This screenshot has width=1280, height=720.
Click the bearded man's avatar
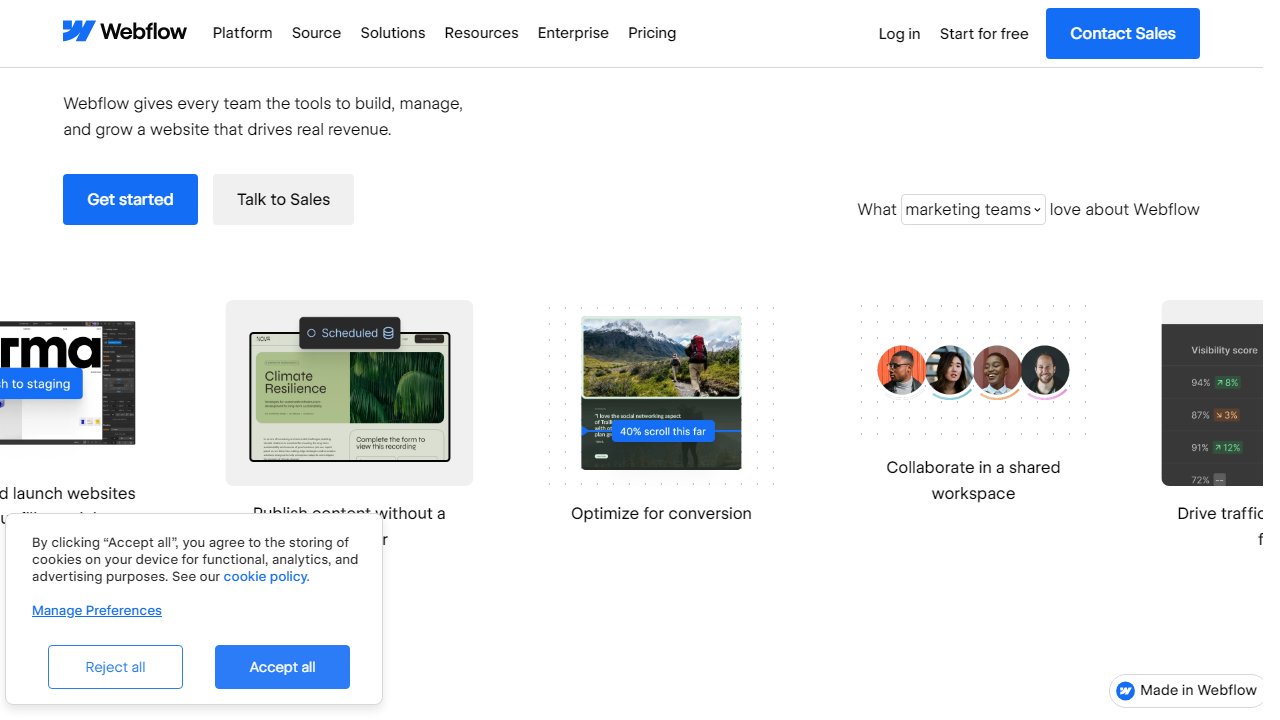[1045, 371]
